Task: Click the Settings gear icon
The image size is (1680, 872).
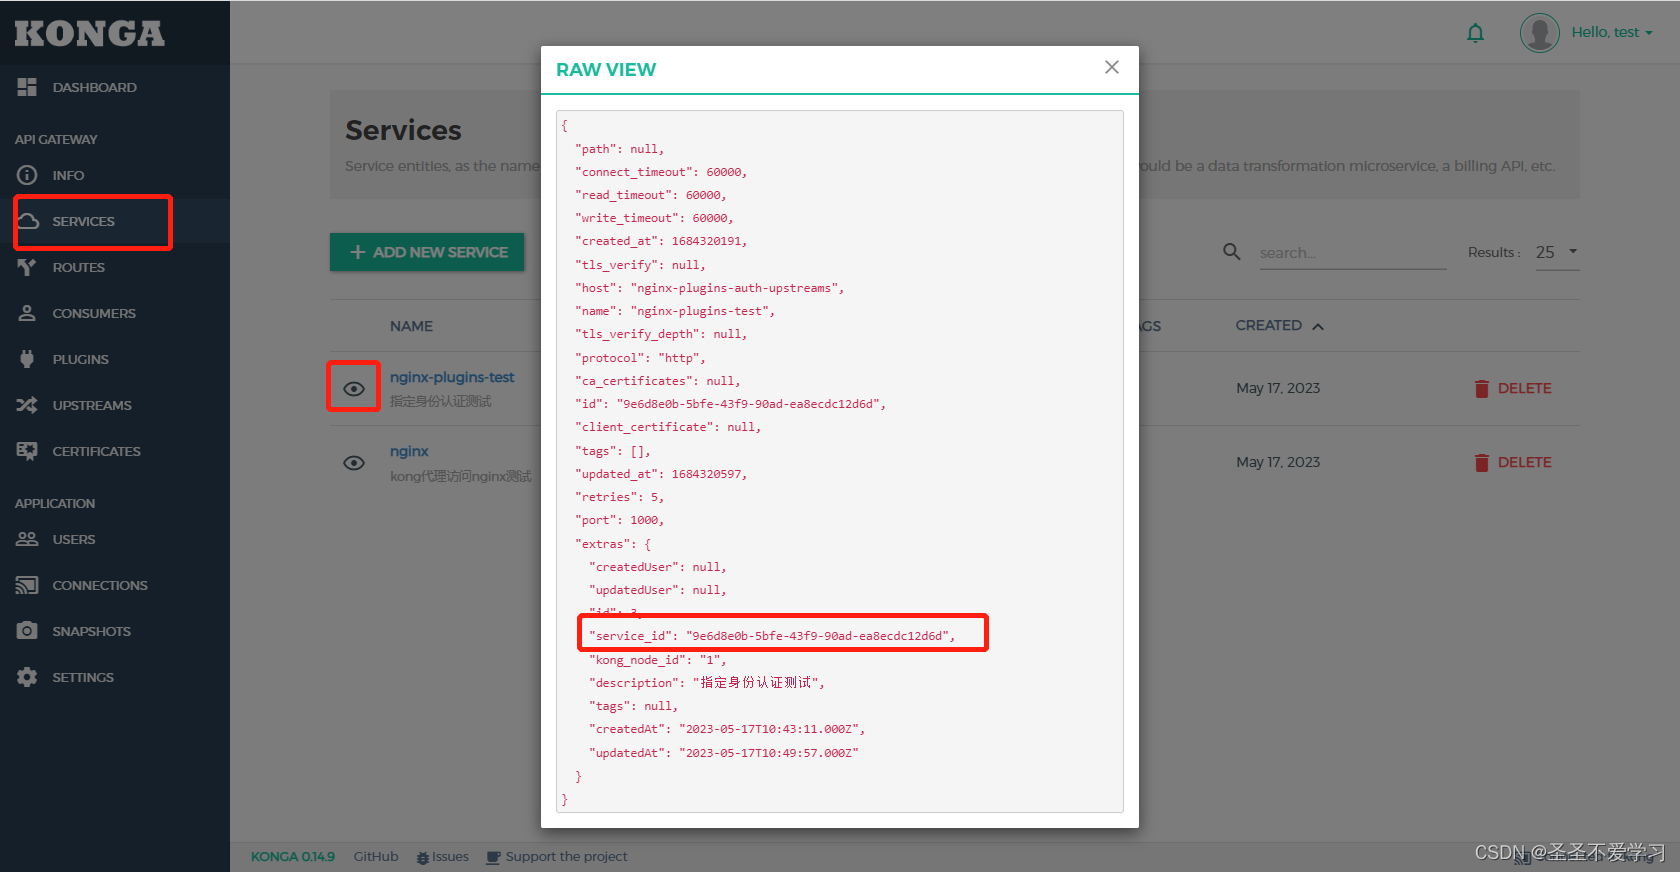Action: [27, 677]
